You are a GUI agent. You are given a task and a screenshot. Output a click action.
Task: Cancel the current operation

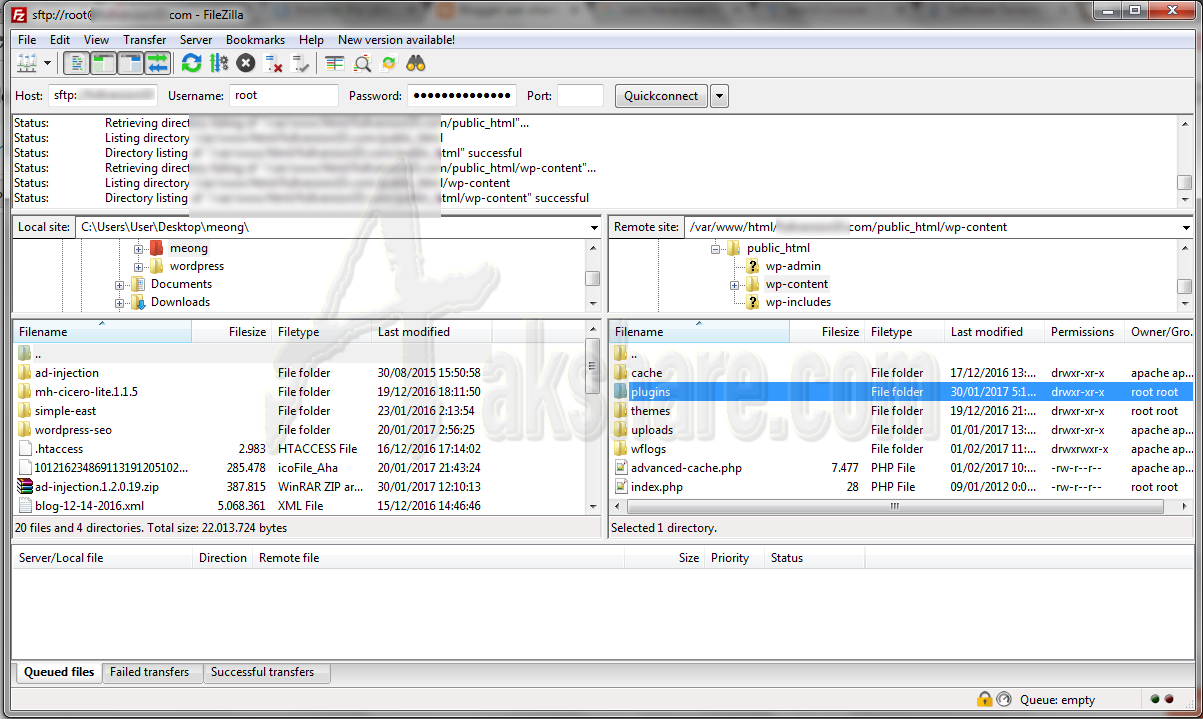[x=246, y=64]
